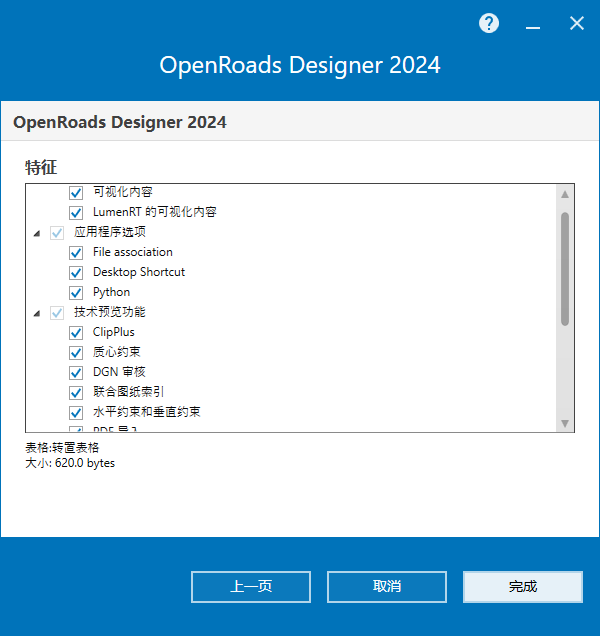Click the 表格:转置表格 description text
This screenshot has width=600, height=636.
pyautogui.click(x=62, y=448)
